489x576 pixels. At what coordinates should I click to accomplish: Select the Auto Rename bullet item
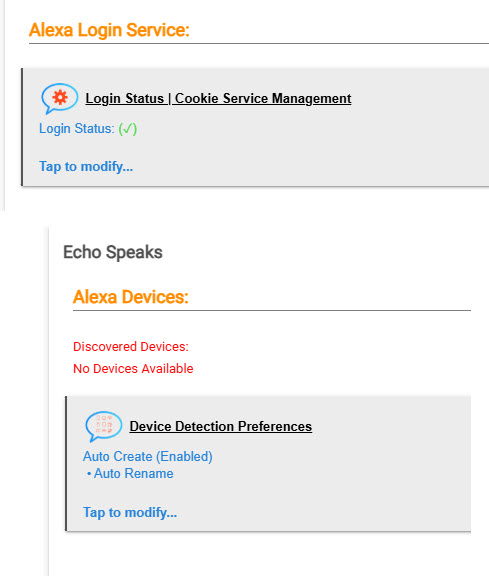pos(130,474)
